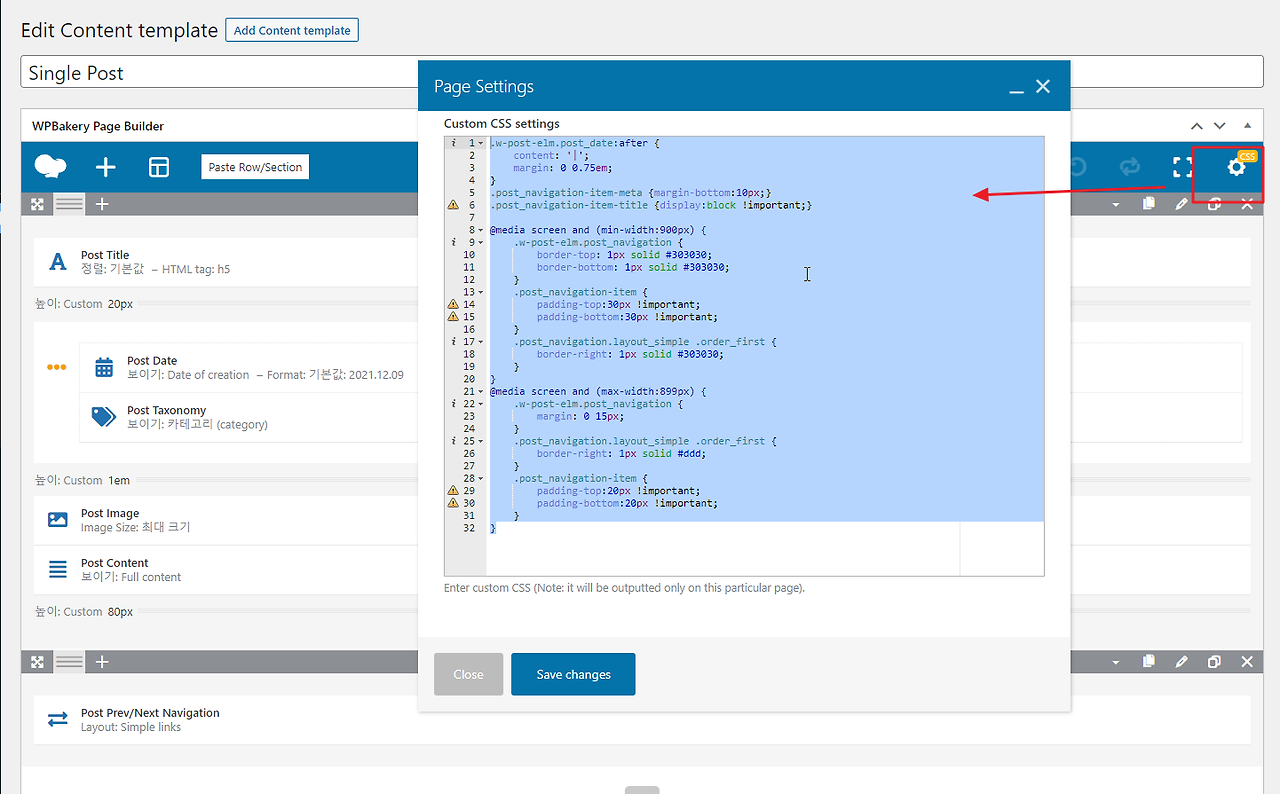This screenshot has height=794, width=1280.
Task: Click the warning icon on CSS line 14
Action: 453,304
